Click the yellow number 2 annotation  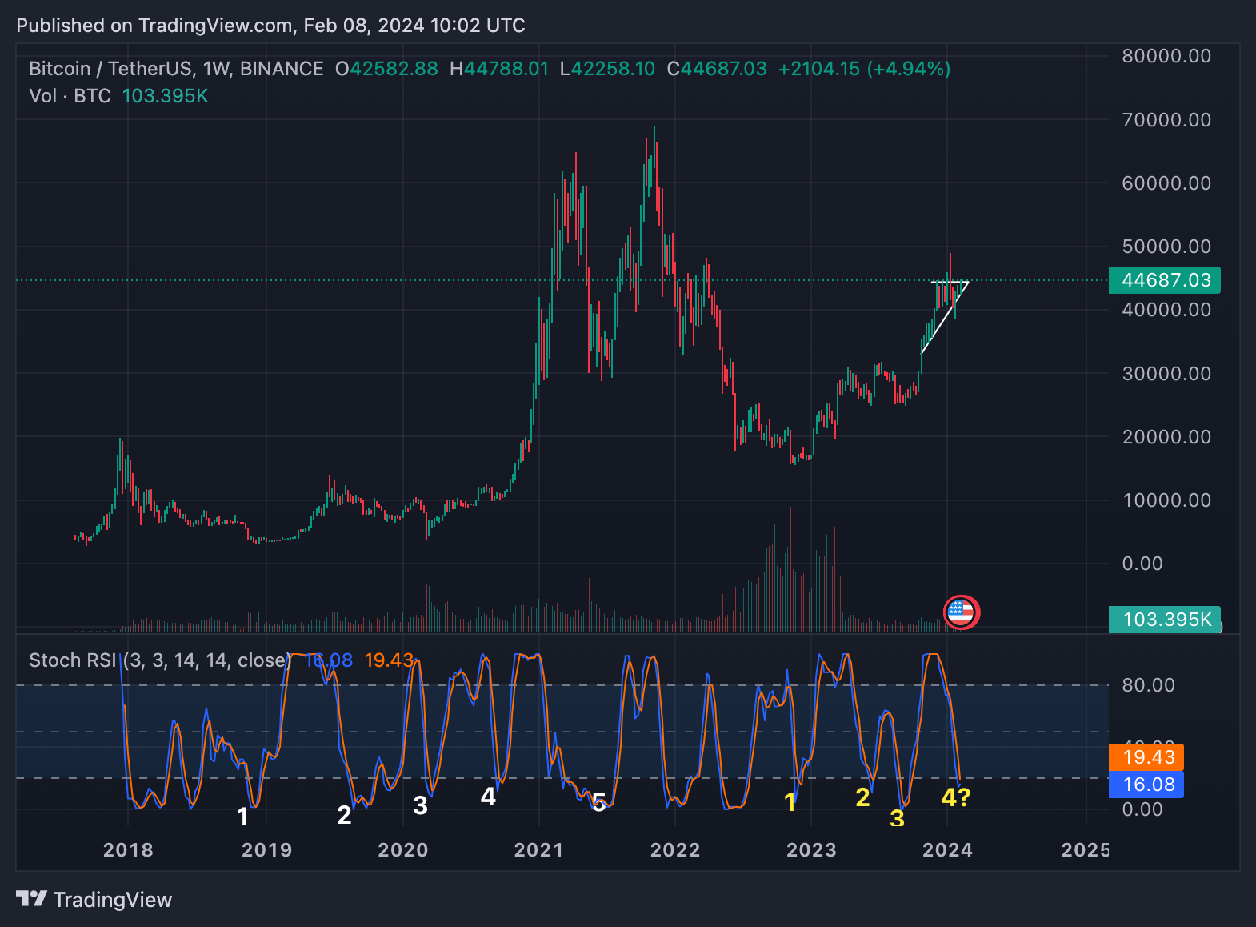863,797
